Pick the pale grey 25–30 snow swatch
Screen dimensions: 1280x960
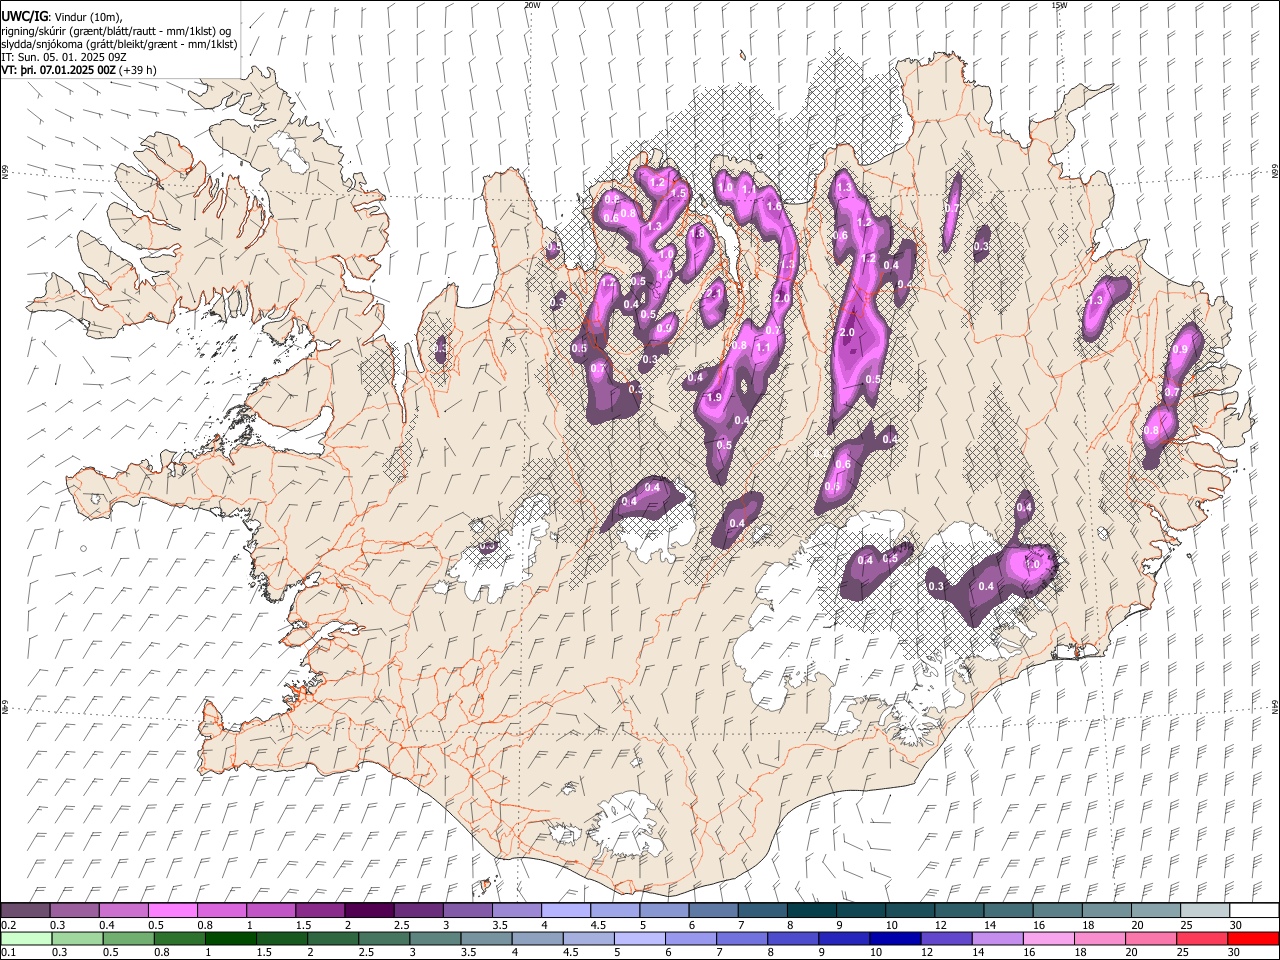tap(1206, 911)
